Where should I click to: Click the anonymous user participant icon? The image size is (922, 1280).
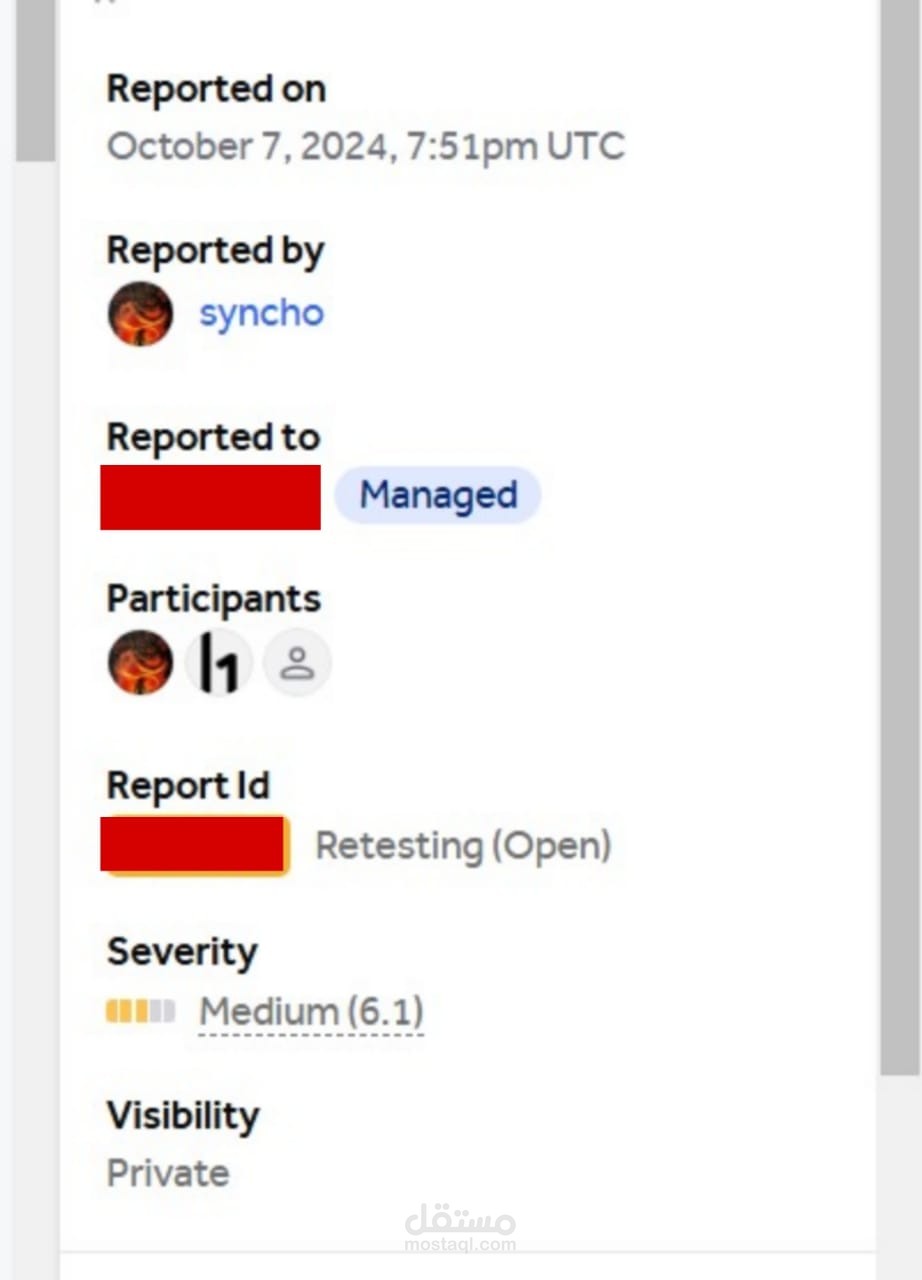tap(297, 662)
